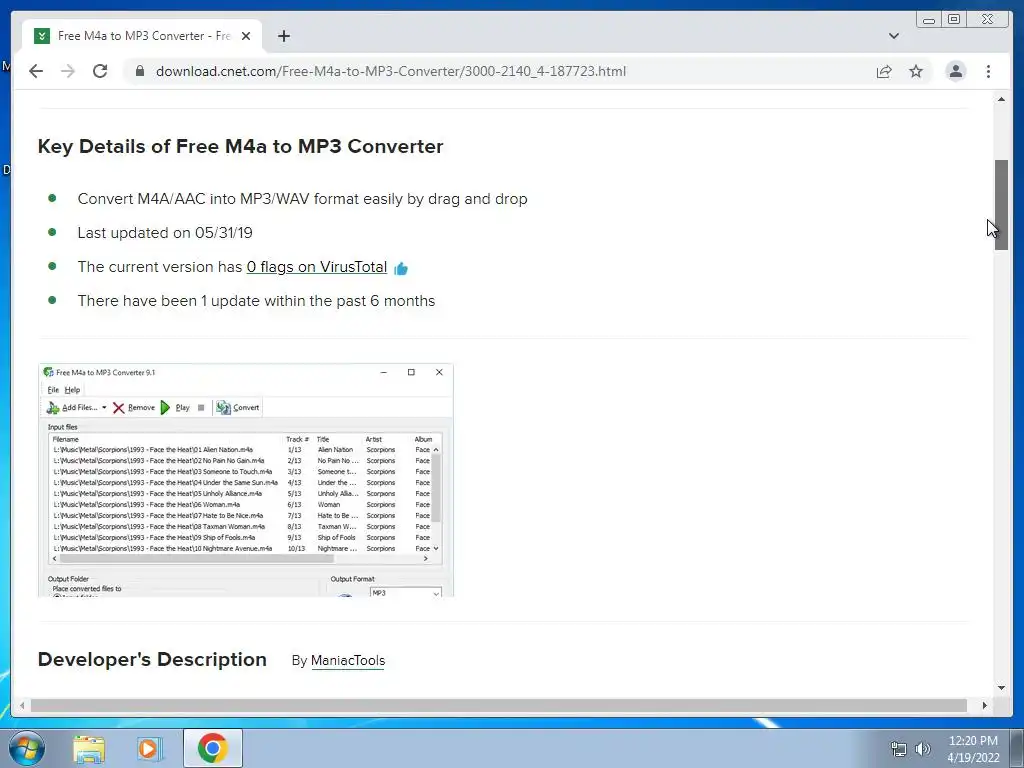Bookmark this page with the star icon
The image size is (1024, 768).
916,71
